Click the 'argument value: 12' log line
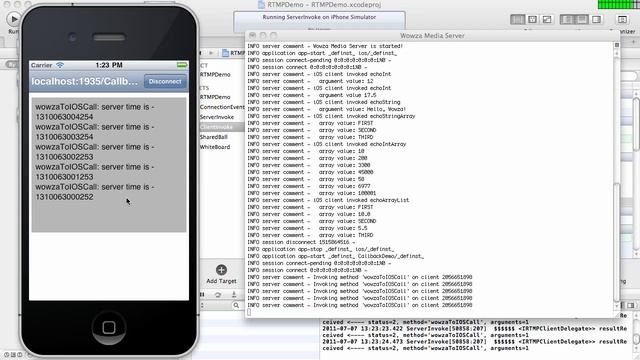The height and width of the screenshot is (360, 640). point(310,81)
